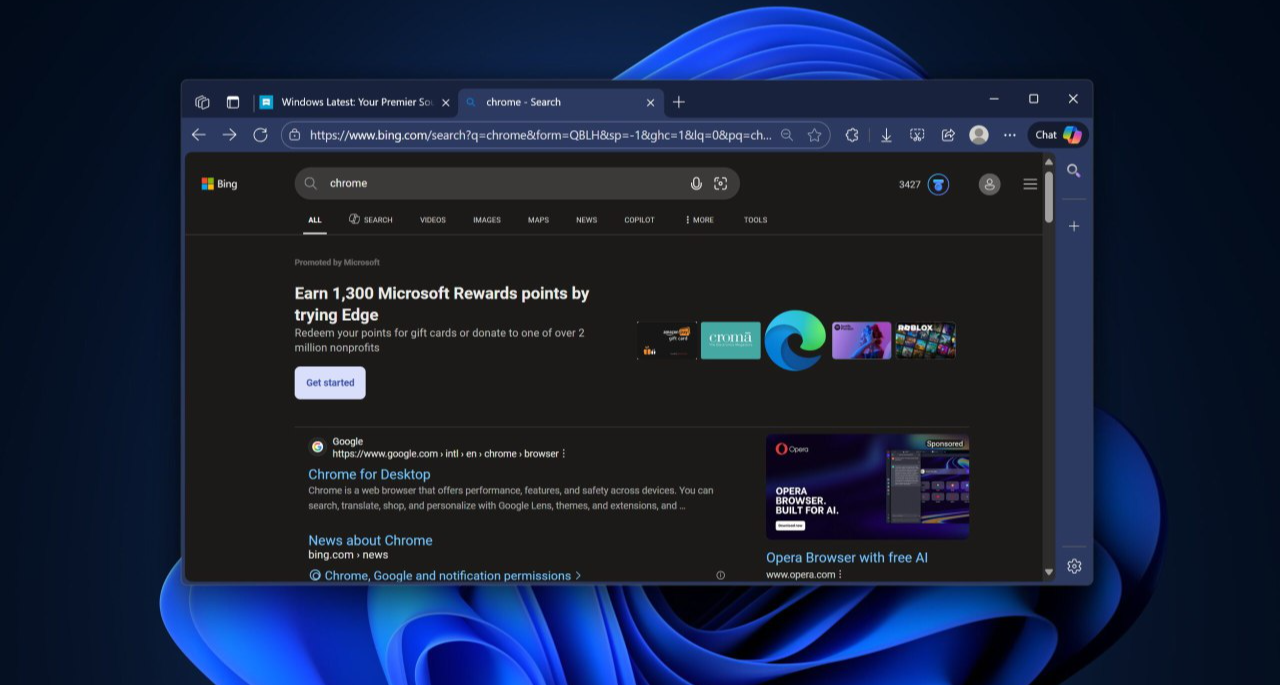The width and height of the screenshot is (1280, 685).
Task: Open the Share menu in the toolbar
Action: point(948,134)
